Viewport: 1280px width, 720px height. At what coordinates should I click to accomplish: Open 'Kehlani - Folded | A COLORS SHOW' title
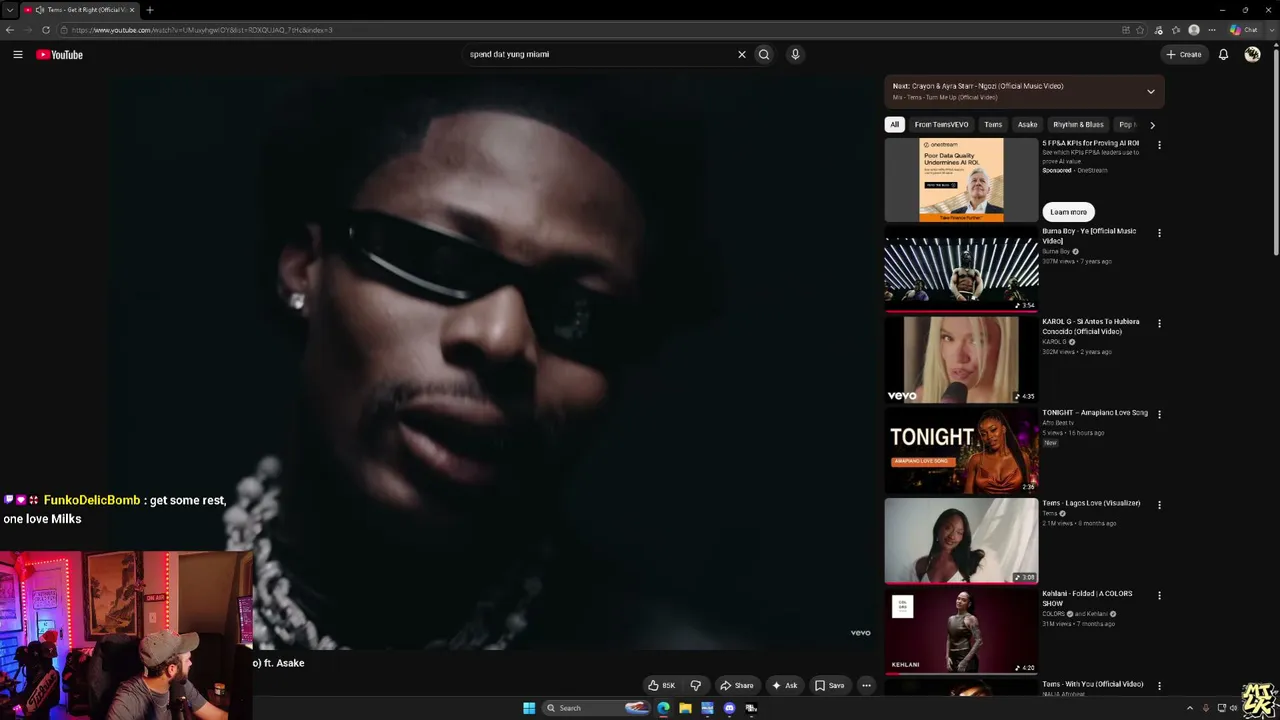pos(1087,598)
